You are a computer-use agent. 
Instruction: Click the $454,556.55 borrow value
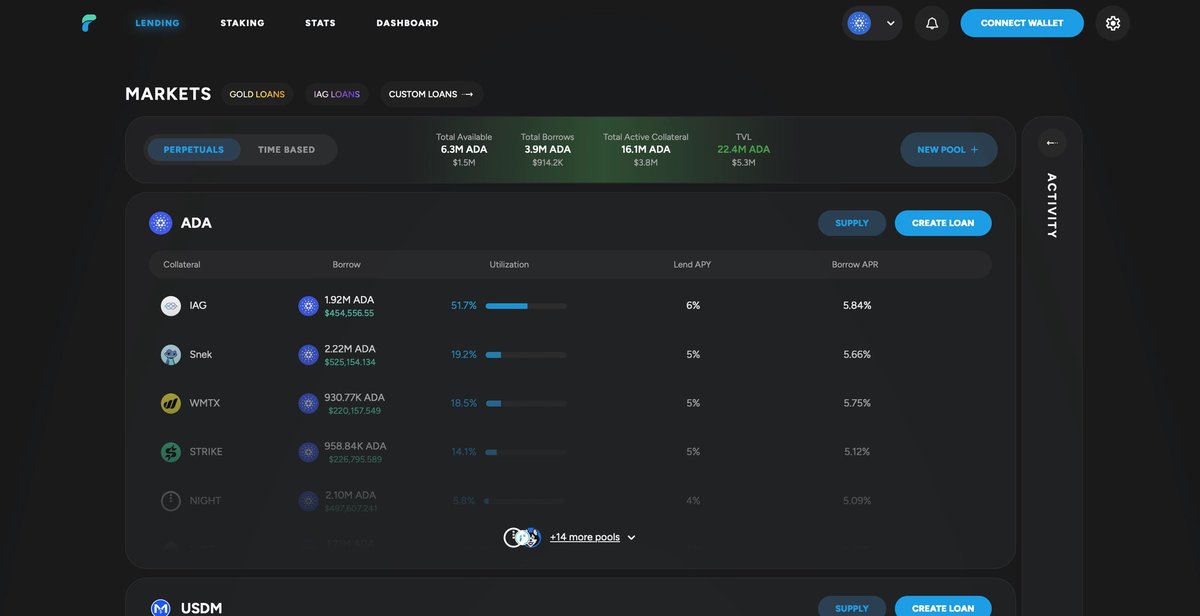(349, 313)
